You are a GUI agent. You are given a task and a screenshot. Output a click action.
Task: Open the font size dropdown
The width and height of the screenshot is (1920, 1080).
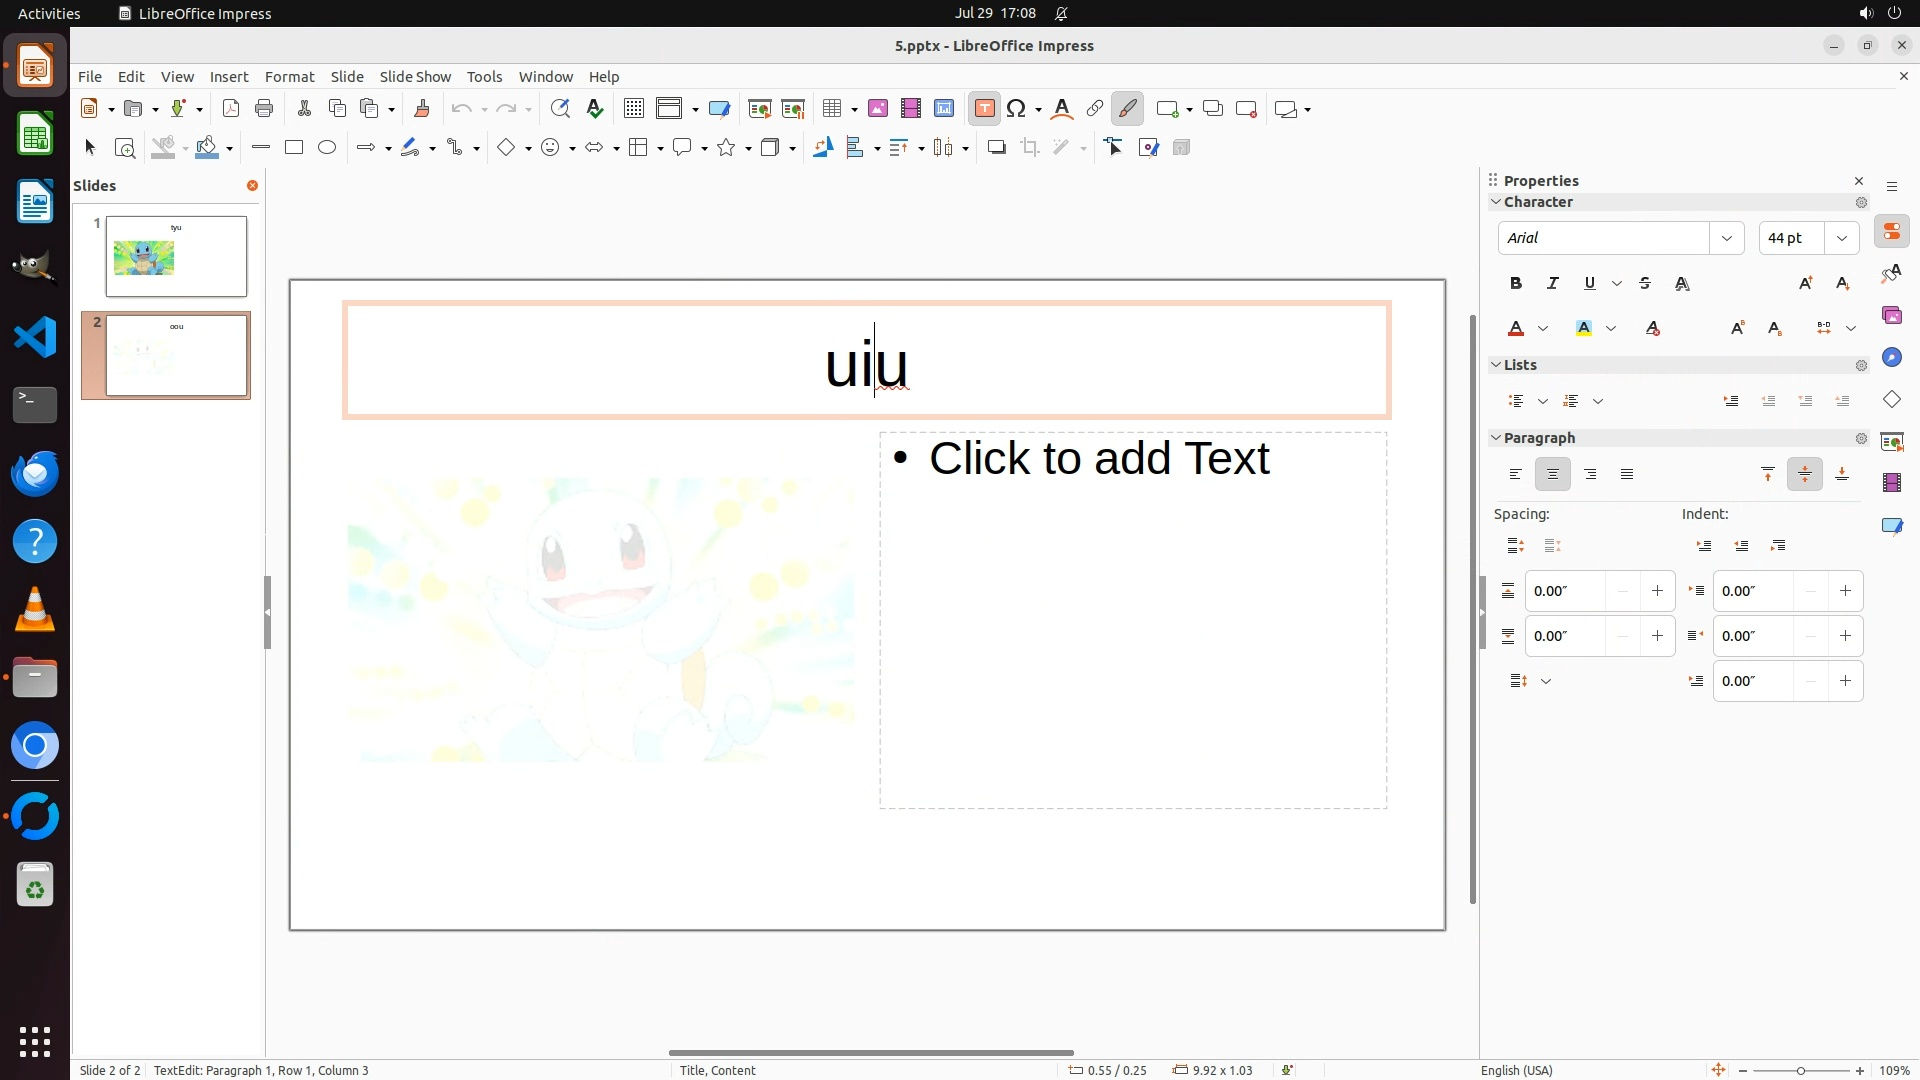tap(1841, 238)
